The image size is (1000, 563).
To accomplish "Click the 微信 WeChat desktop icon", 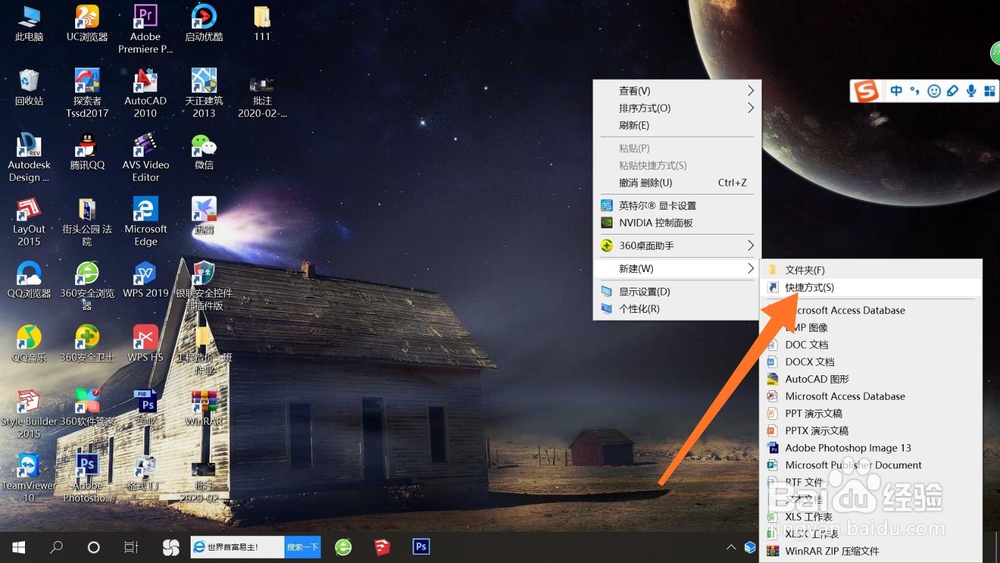I will (204, 152).
